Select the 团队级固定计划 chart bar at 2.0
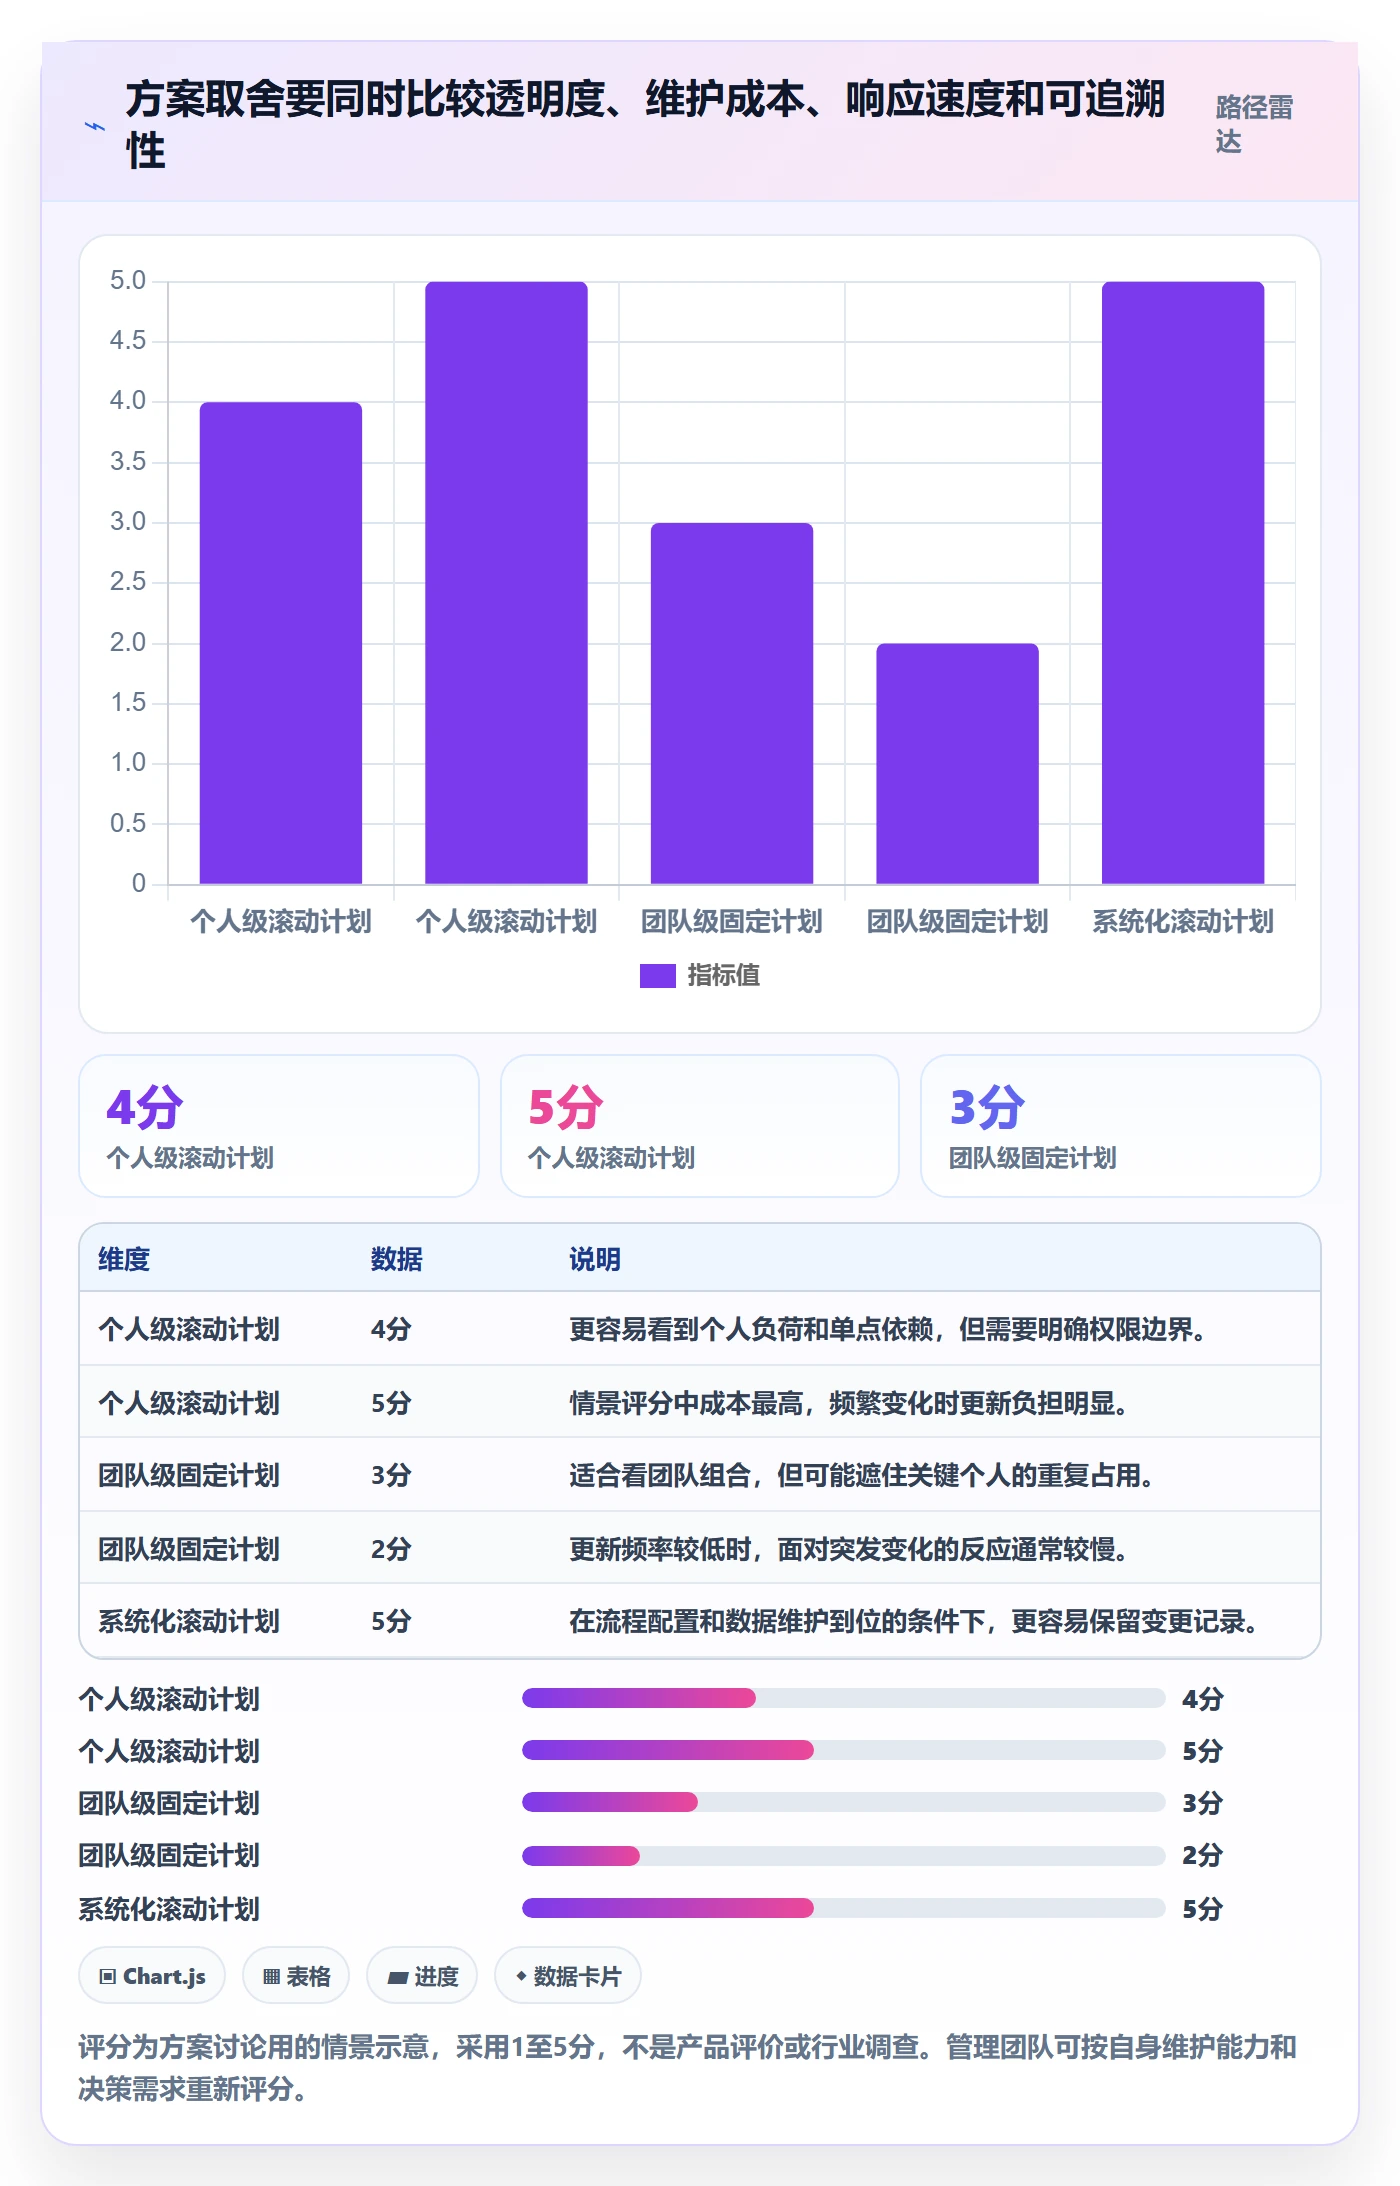 (958, 764)
